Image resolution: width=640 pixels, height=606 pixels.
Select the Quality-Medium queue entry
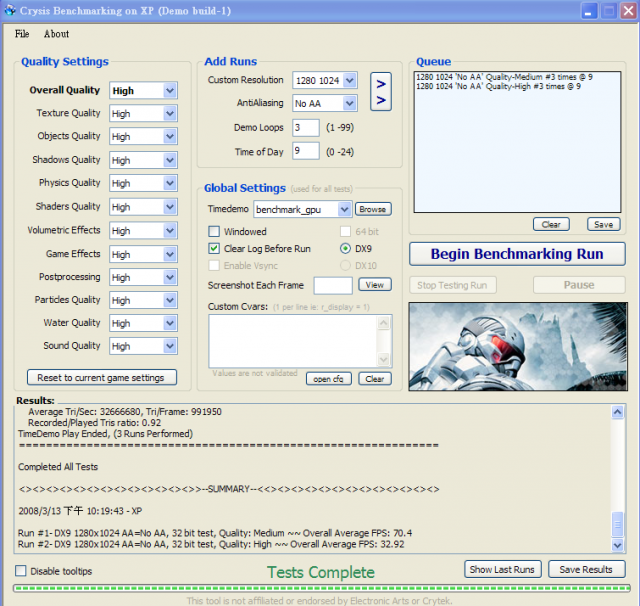click(504, 77)
